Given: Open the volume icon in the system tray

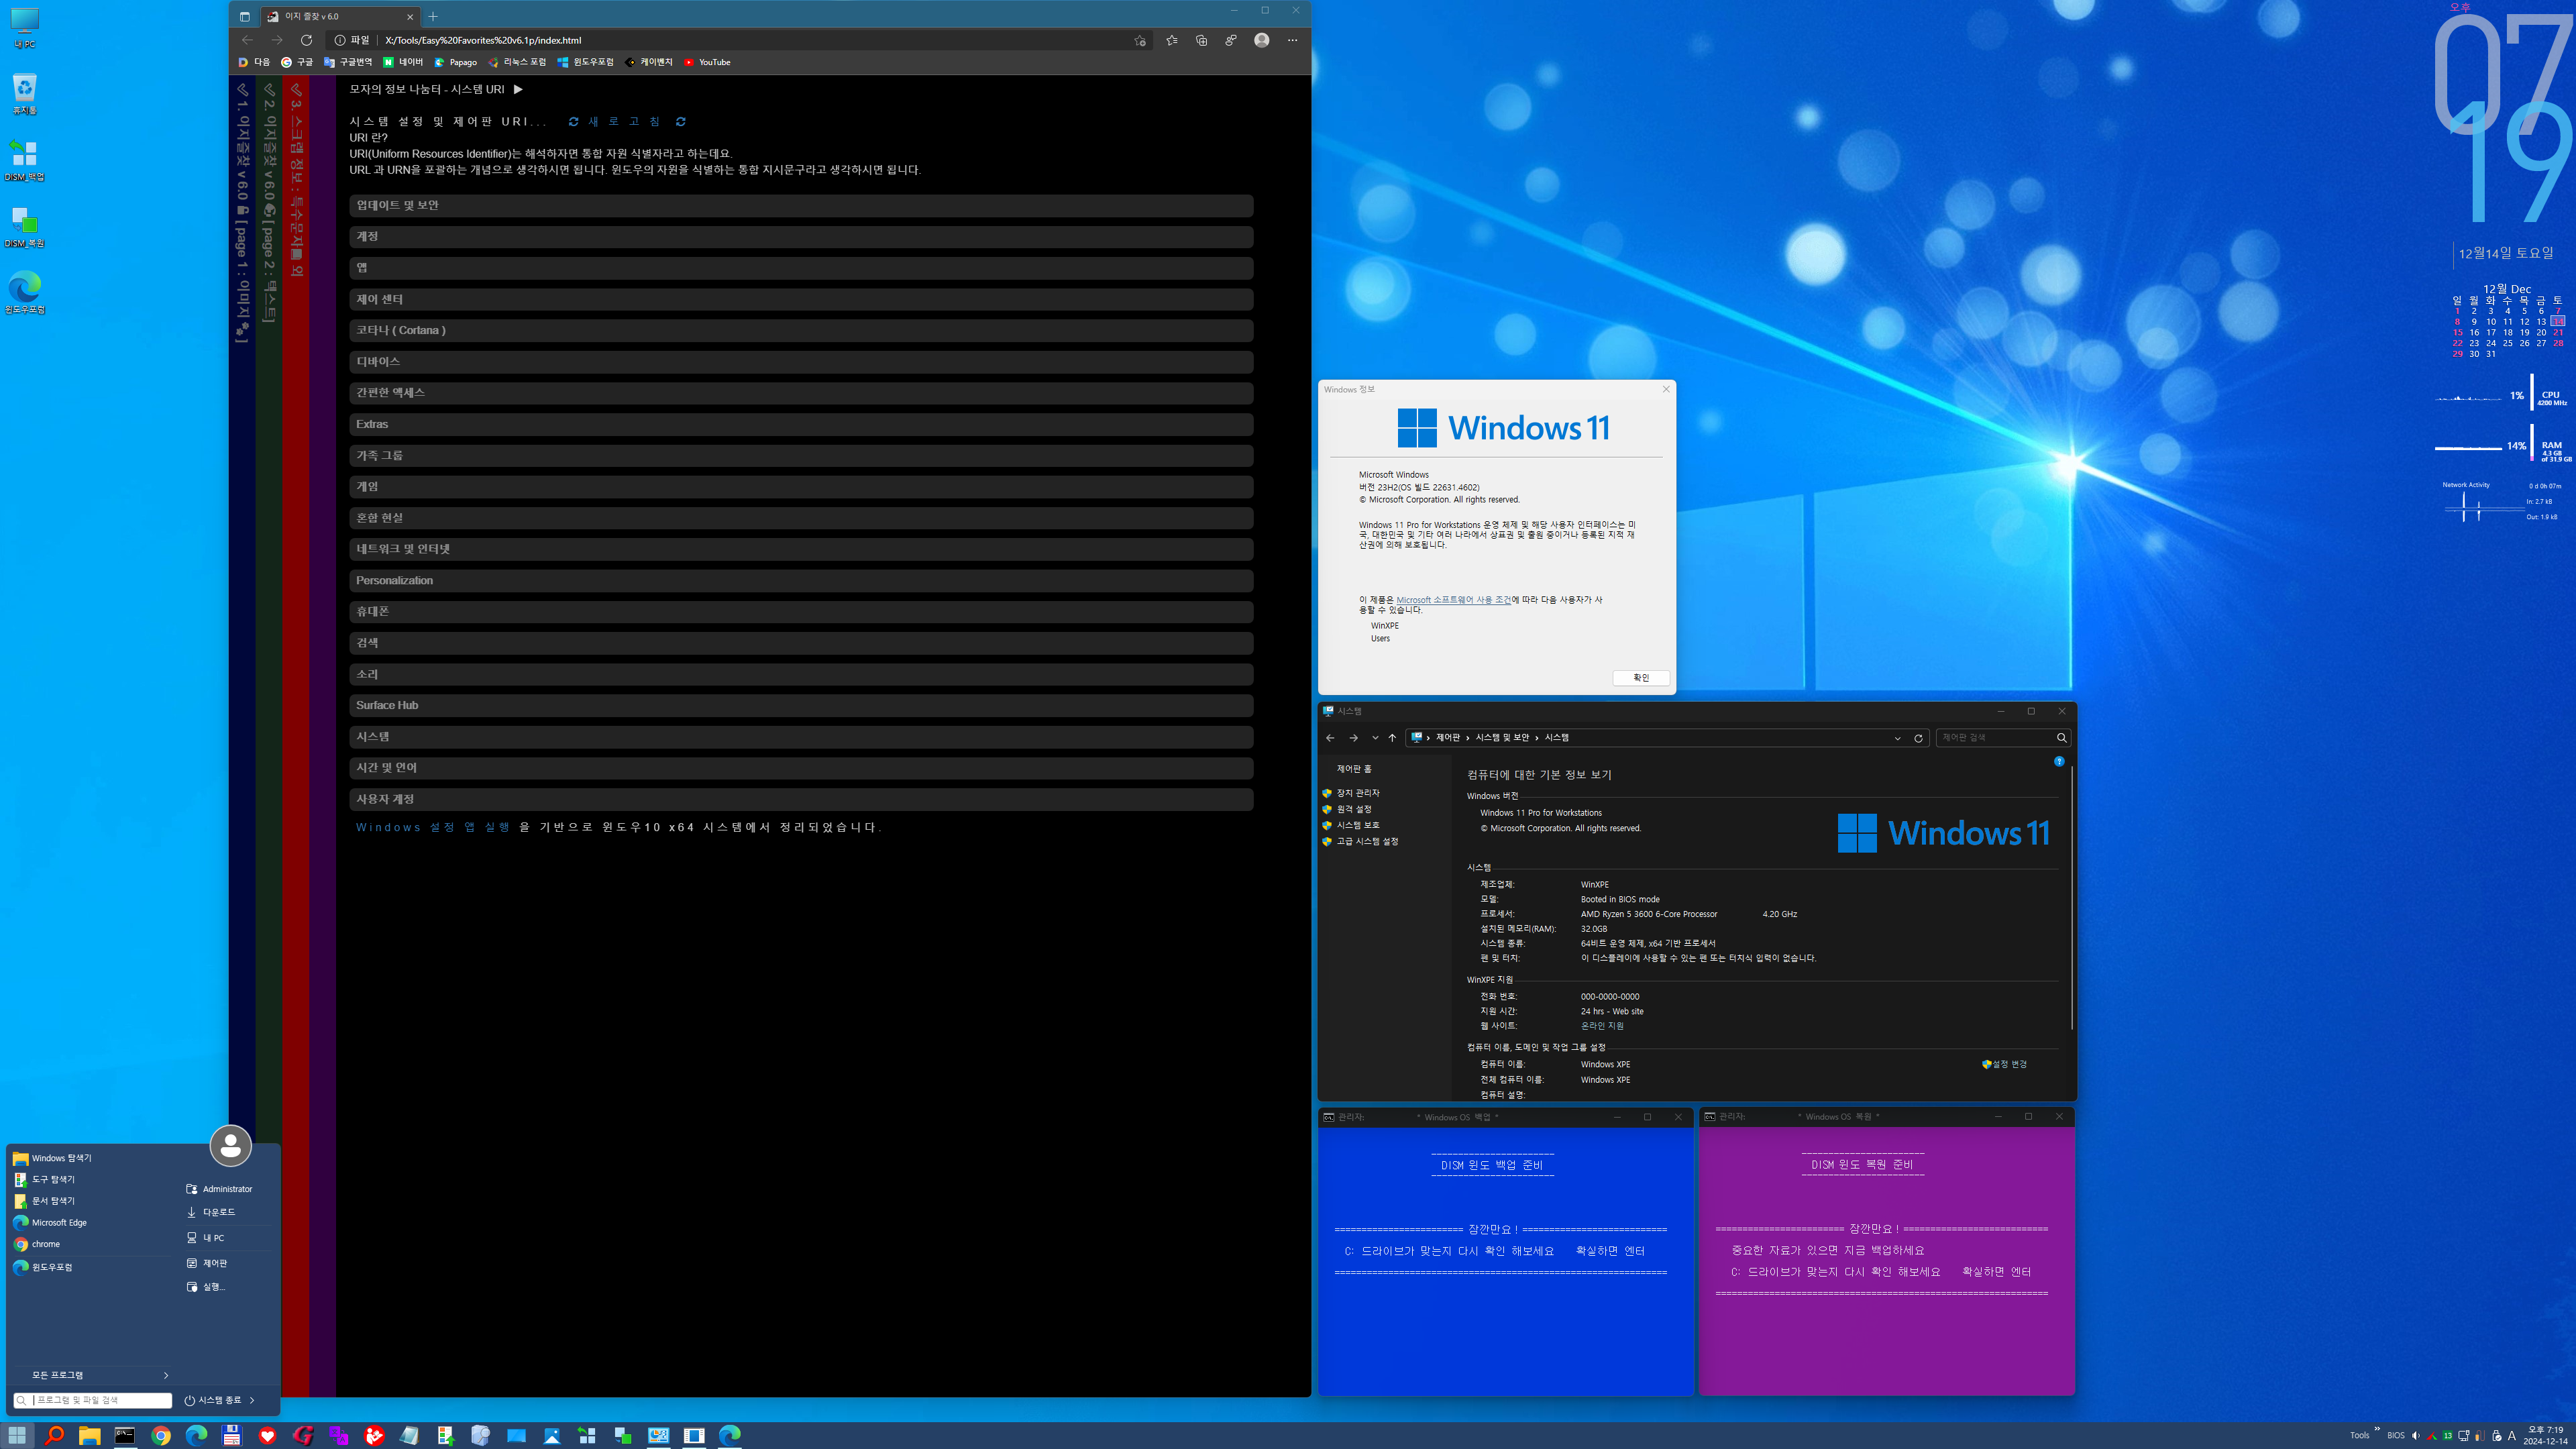Looking at the screenshot, I should 2416,1435.
